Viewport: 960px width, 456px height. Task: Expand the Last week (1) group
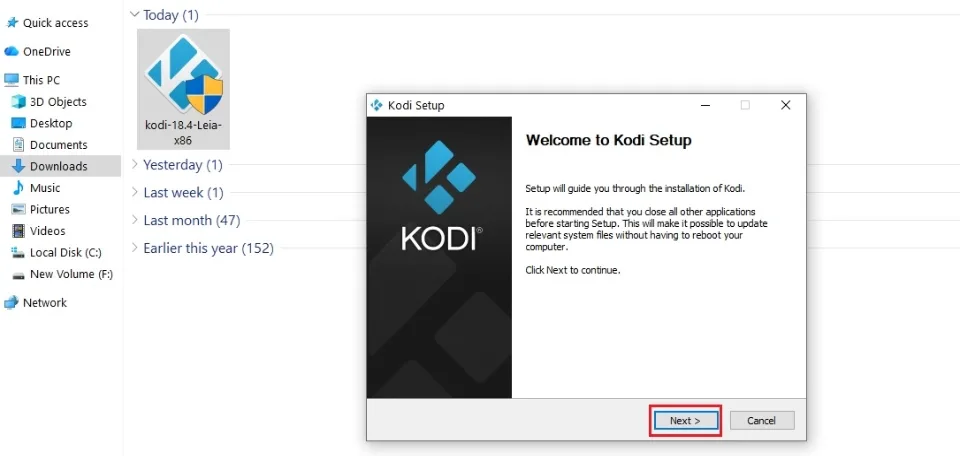135,193
